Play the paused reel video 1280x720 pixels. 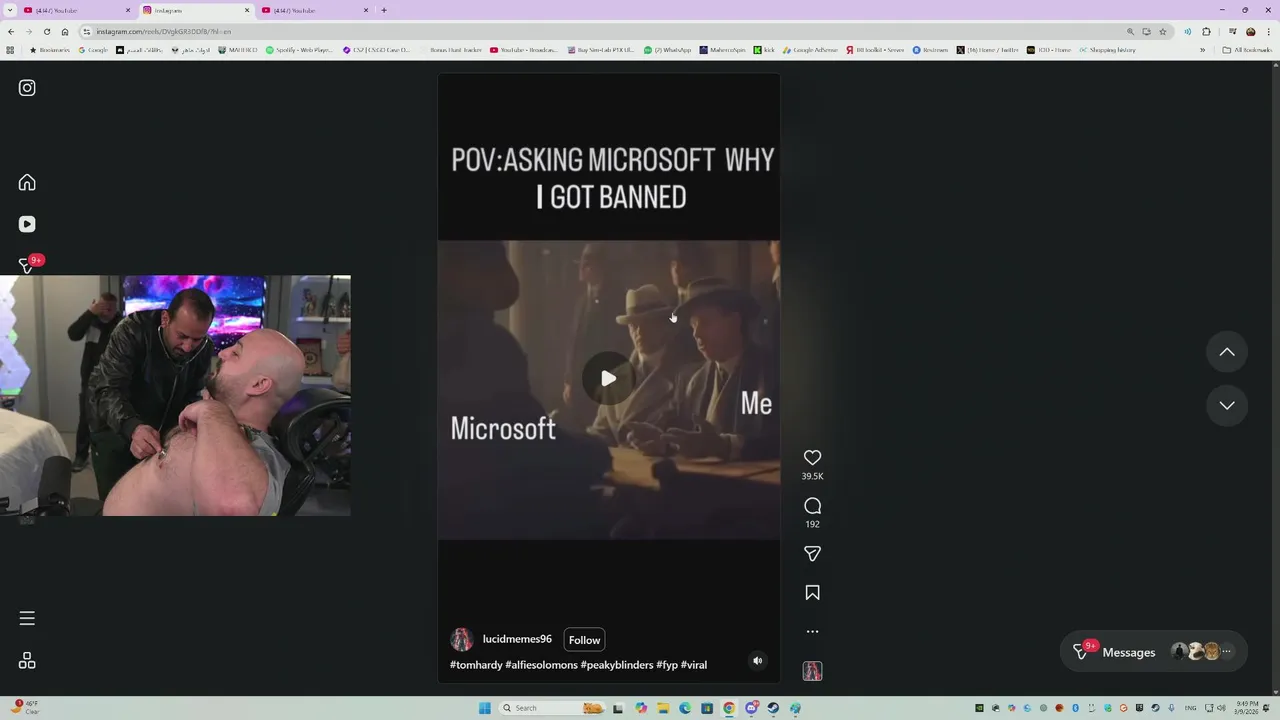pyautogui.click(x=608, y=378)
